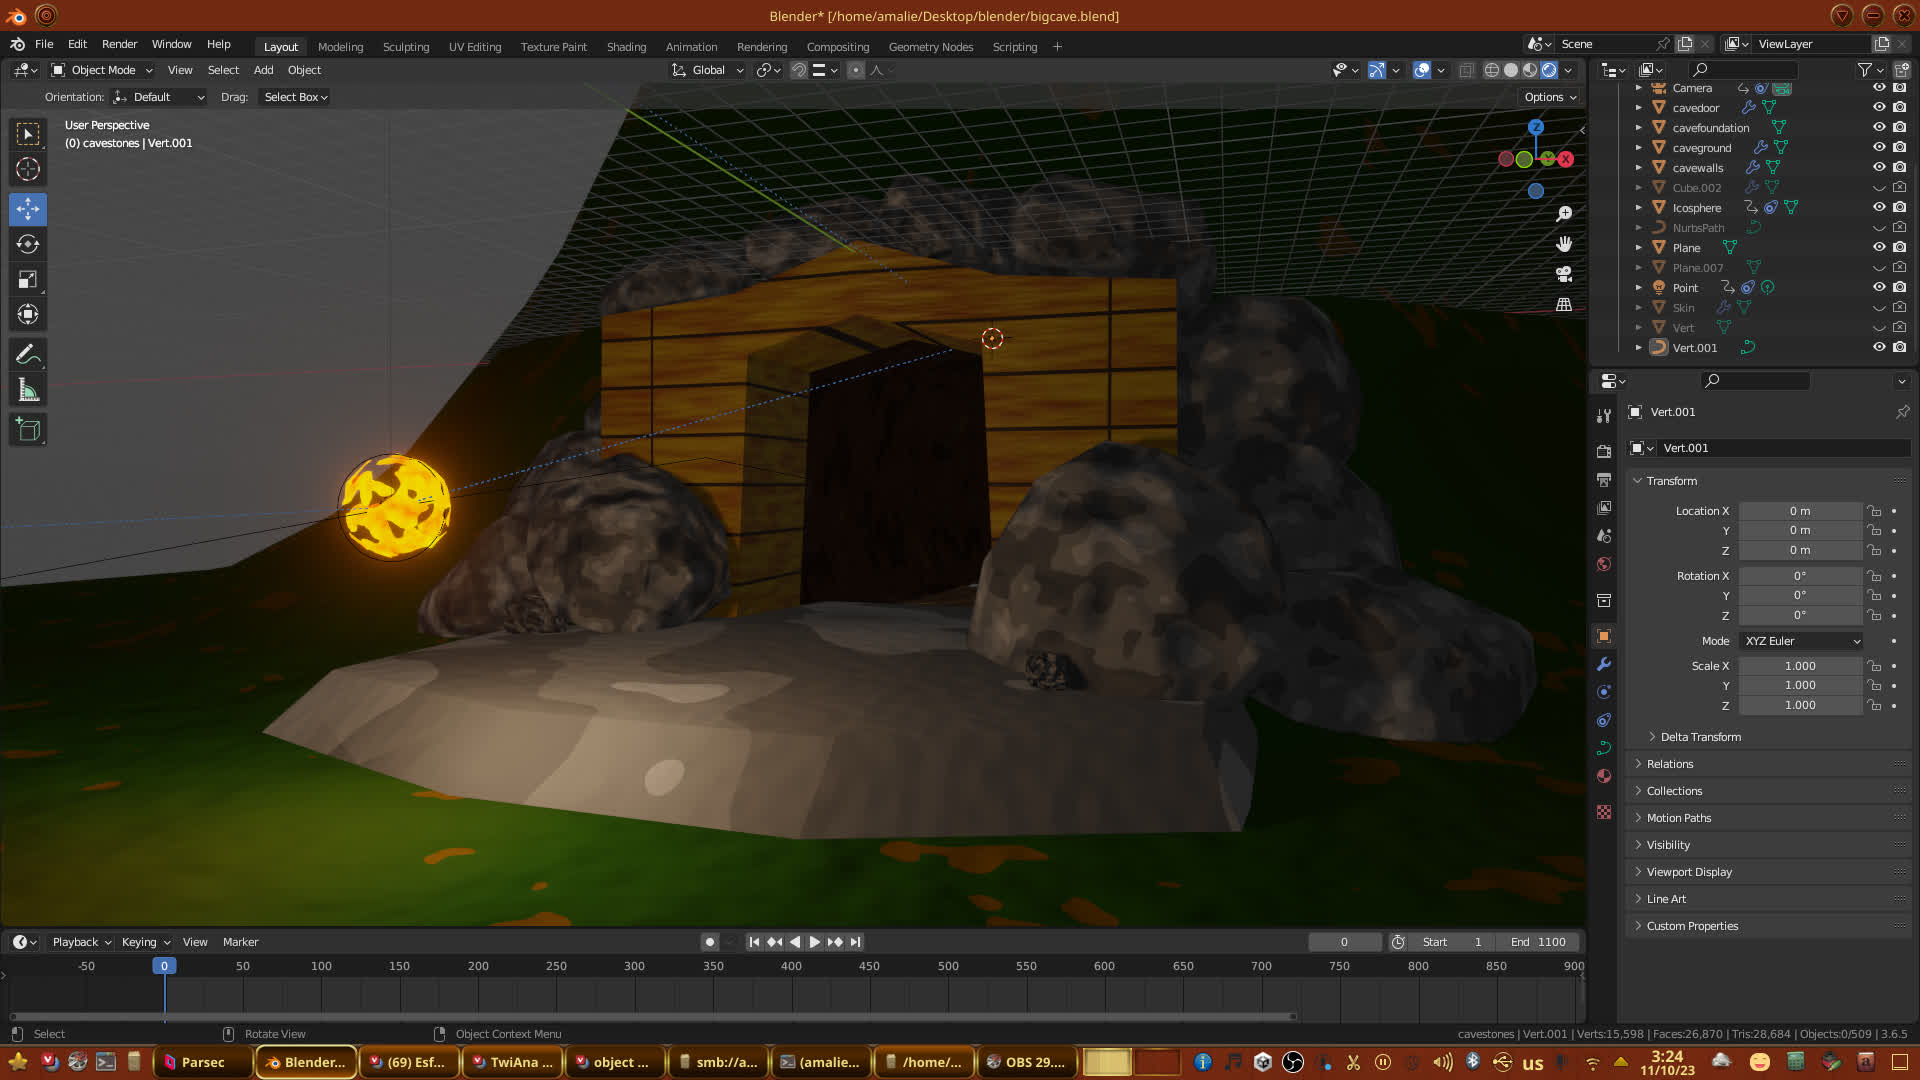Viewport: 1920px width, 1080px height.
Task: Activate the Annotate pencil tool
Action: coord(28,354)
